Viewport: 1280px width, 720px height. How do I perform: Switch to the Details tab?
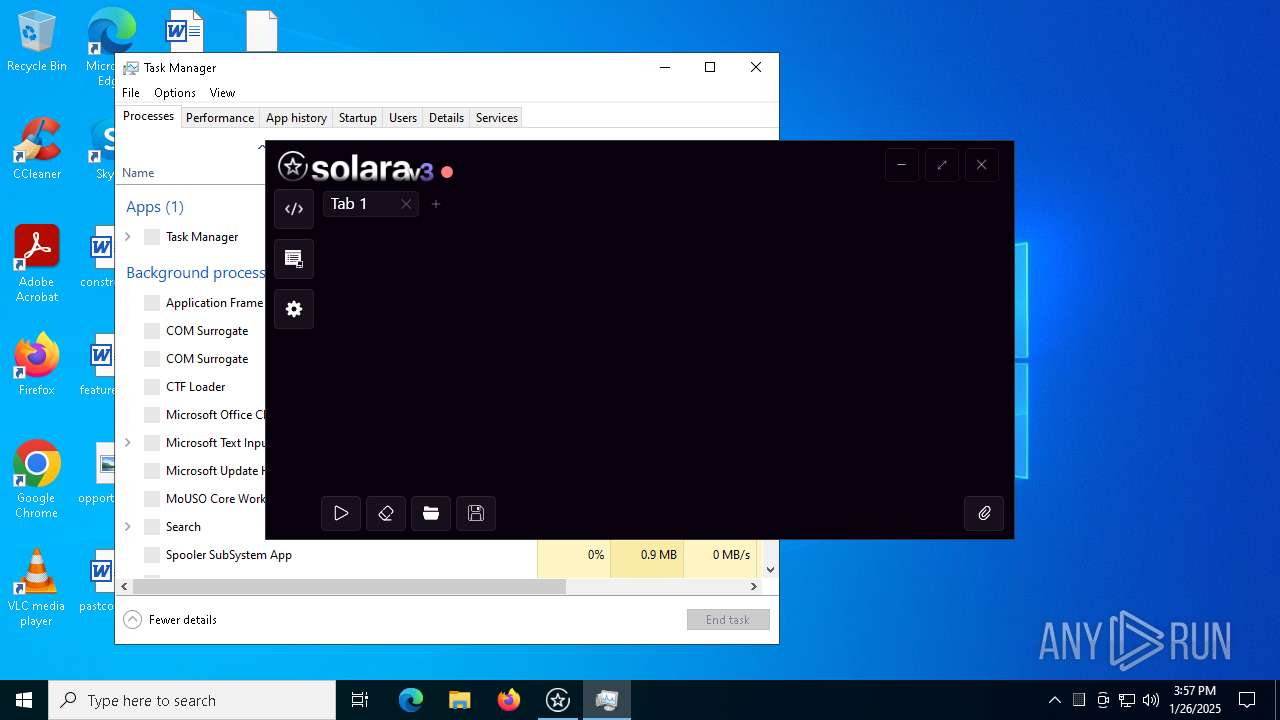coord(446,117)
